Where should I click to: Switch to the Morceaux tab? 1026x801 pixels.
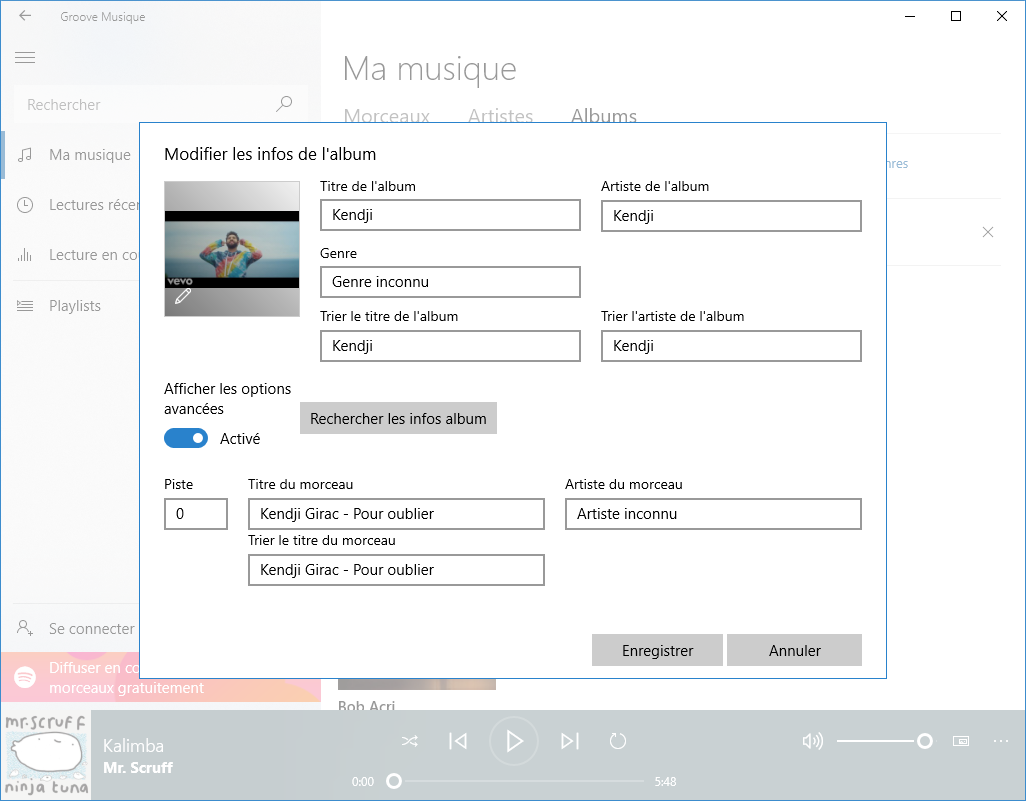387,116
